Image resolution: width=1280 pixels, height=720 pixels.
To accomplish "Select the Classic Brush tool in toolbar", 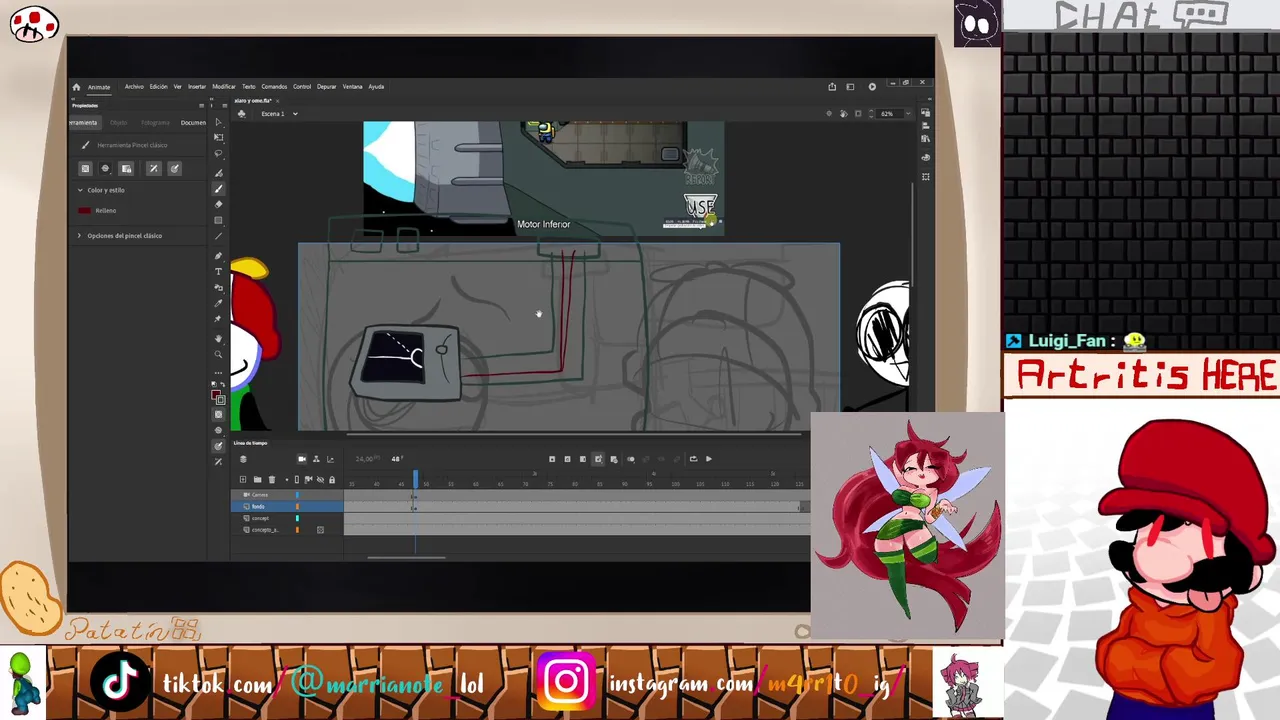I will point(218,188).
